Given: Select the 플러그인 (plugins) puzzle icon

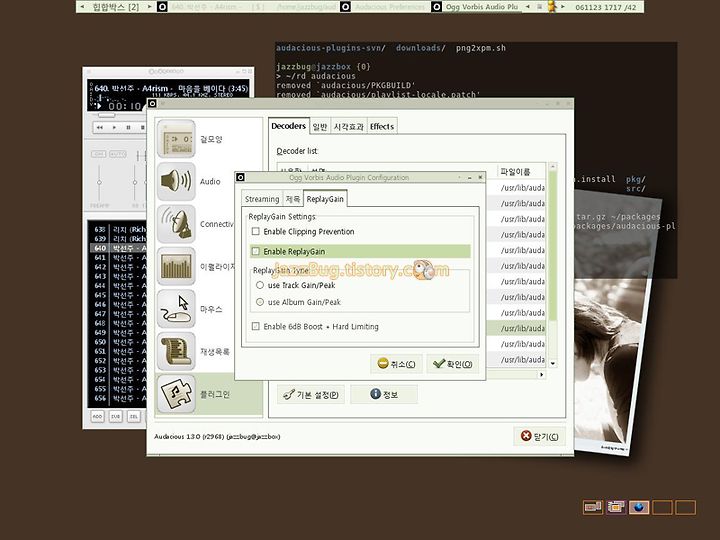Looking at the screenshot, I should [176, 394].
